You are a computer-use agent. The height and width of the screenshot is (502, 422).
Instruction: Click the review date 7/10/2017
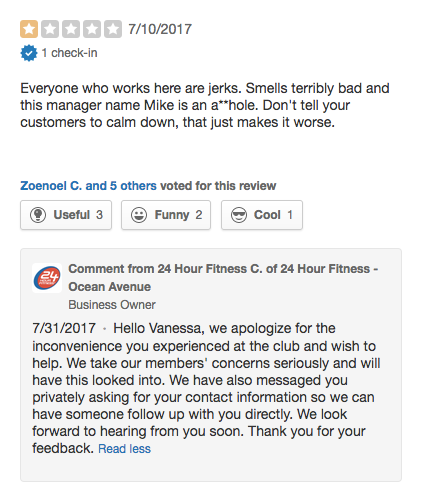click(x=160, y=29)
